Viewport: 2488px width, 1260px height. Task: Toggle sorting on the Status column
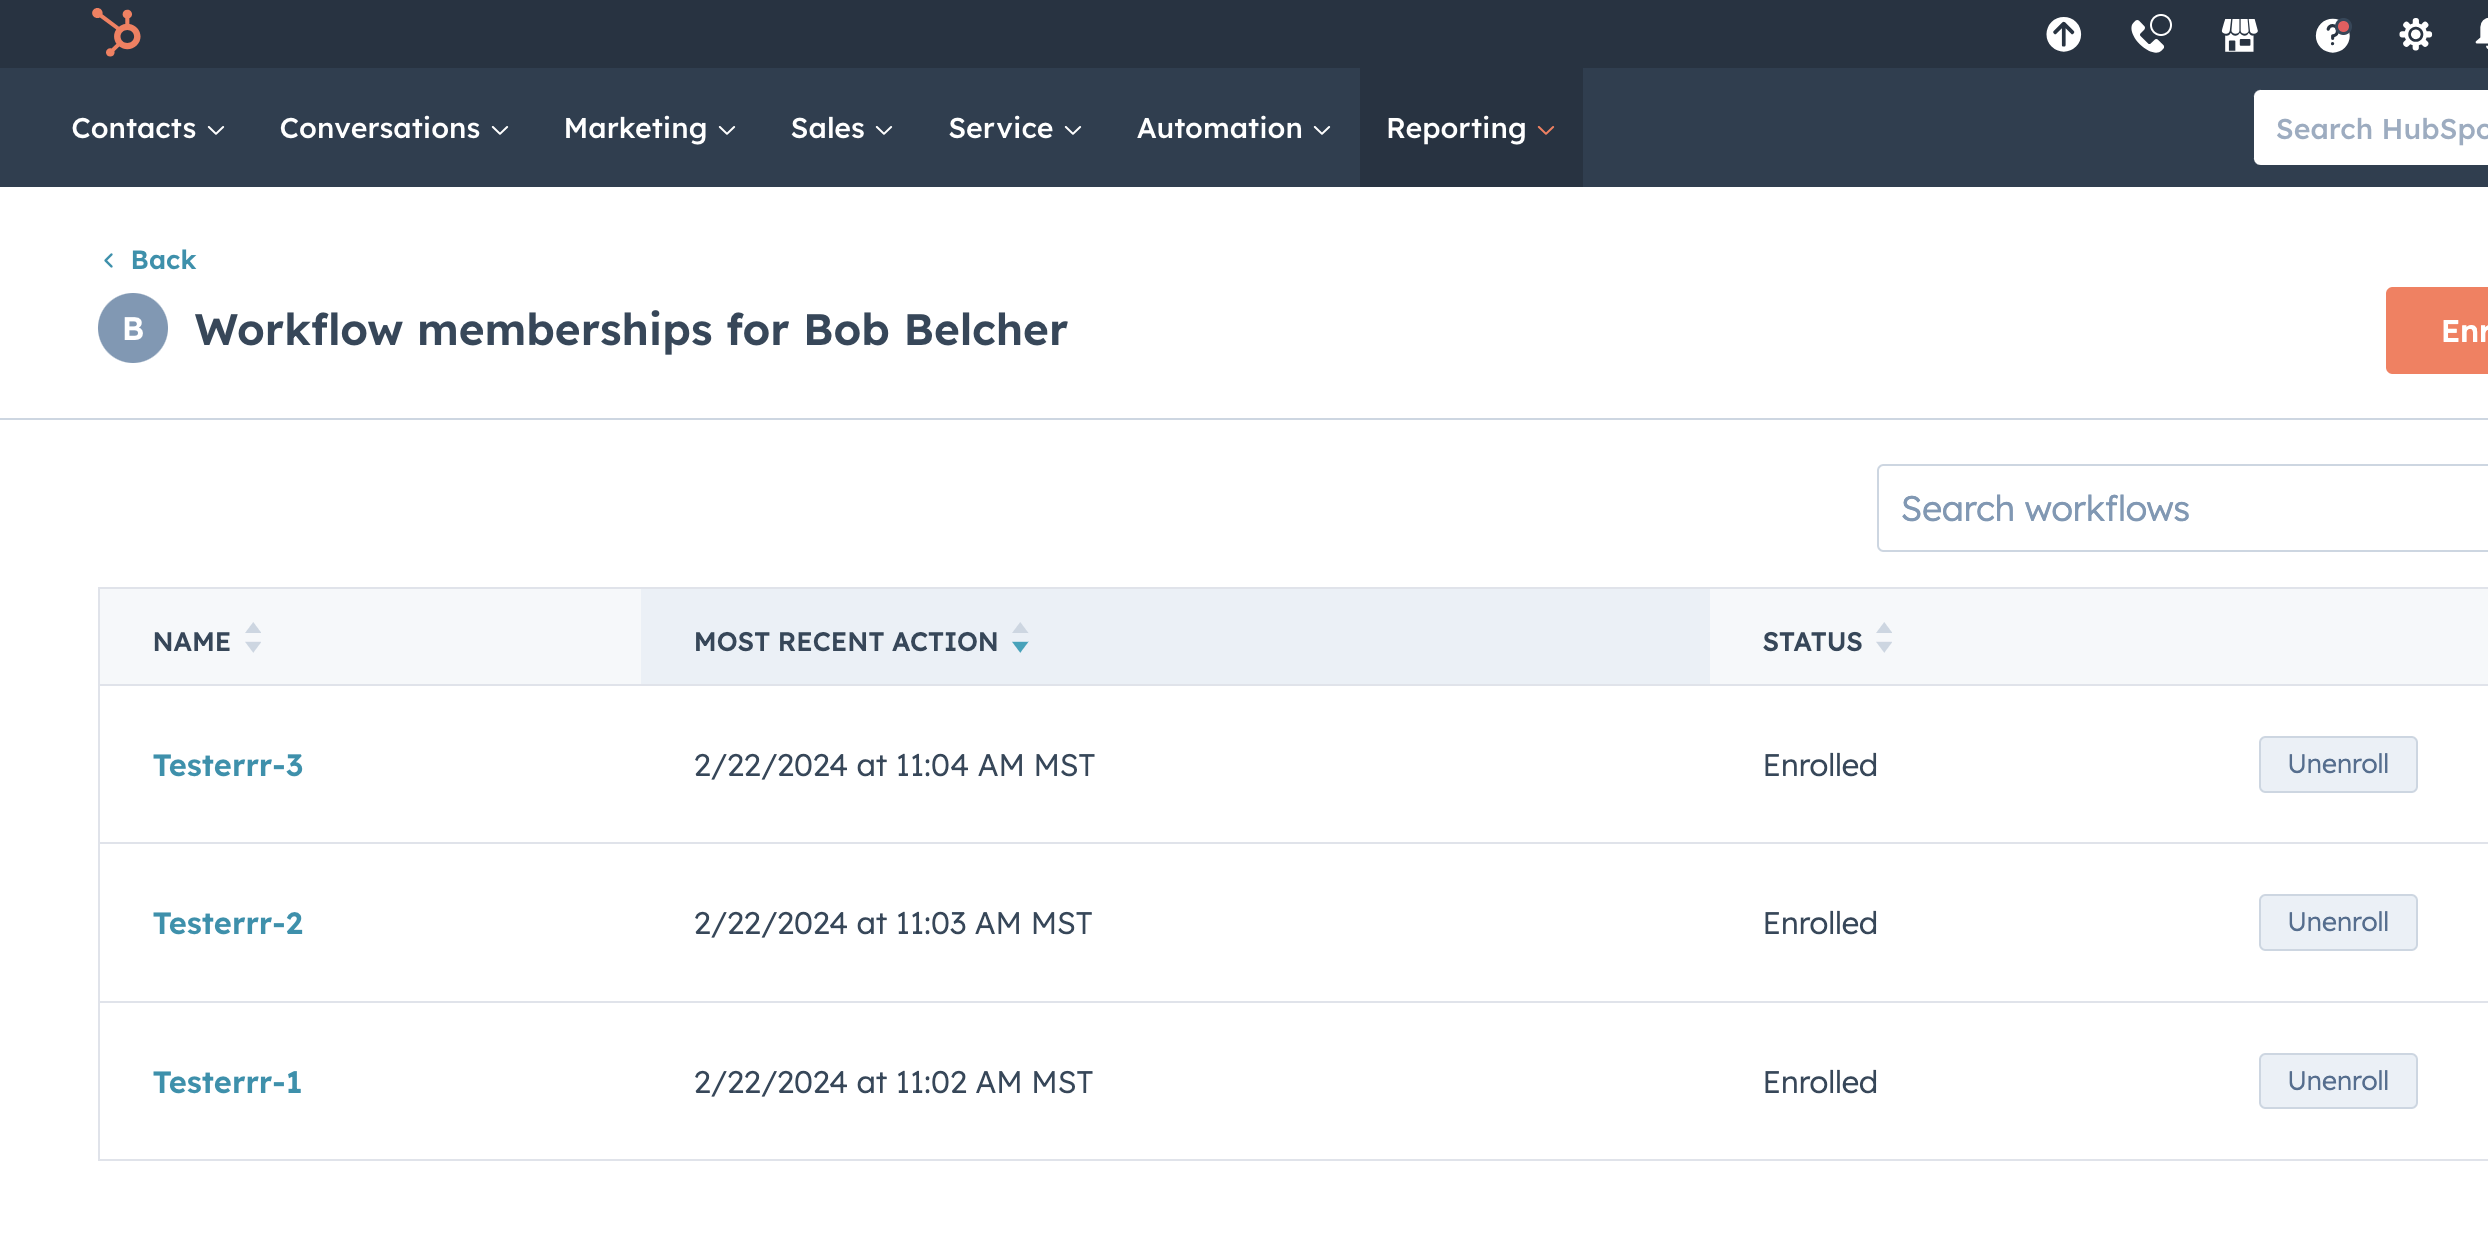pyautogui.click(x=1884, y=640)
